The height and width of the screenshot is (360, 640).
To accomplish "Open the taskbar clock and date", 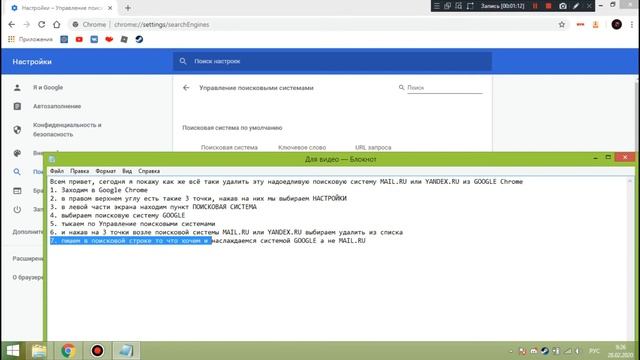I will 620,351.
